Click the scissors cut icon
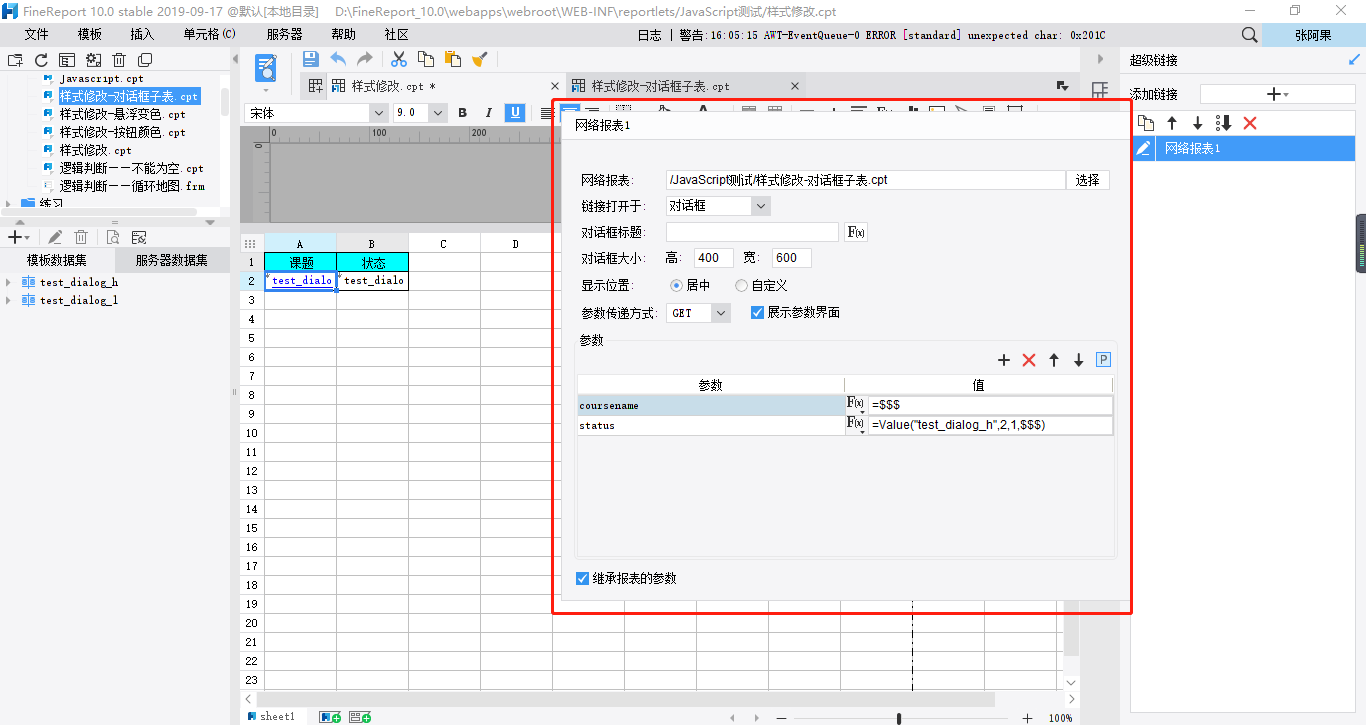This screenshot has width=1366, height=725. [x=399, y=60]
